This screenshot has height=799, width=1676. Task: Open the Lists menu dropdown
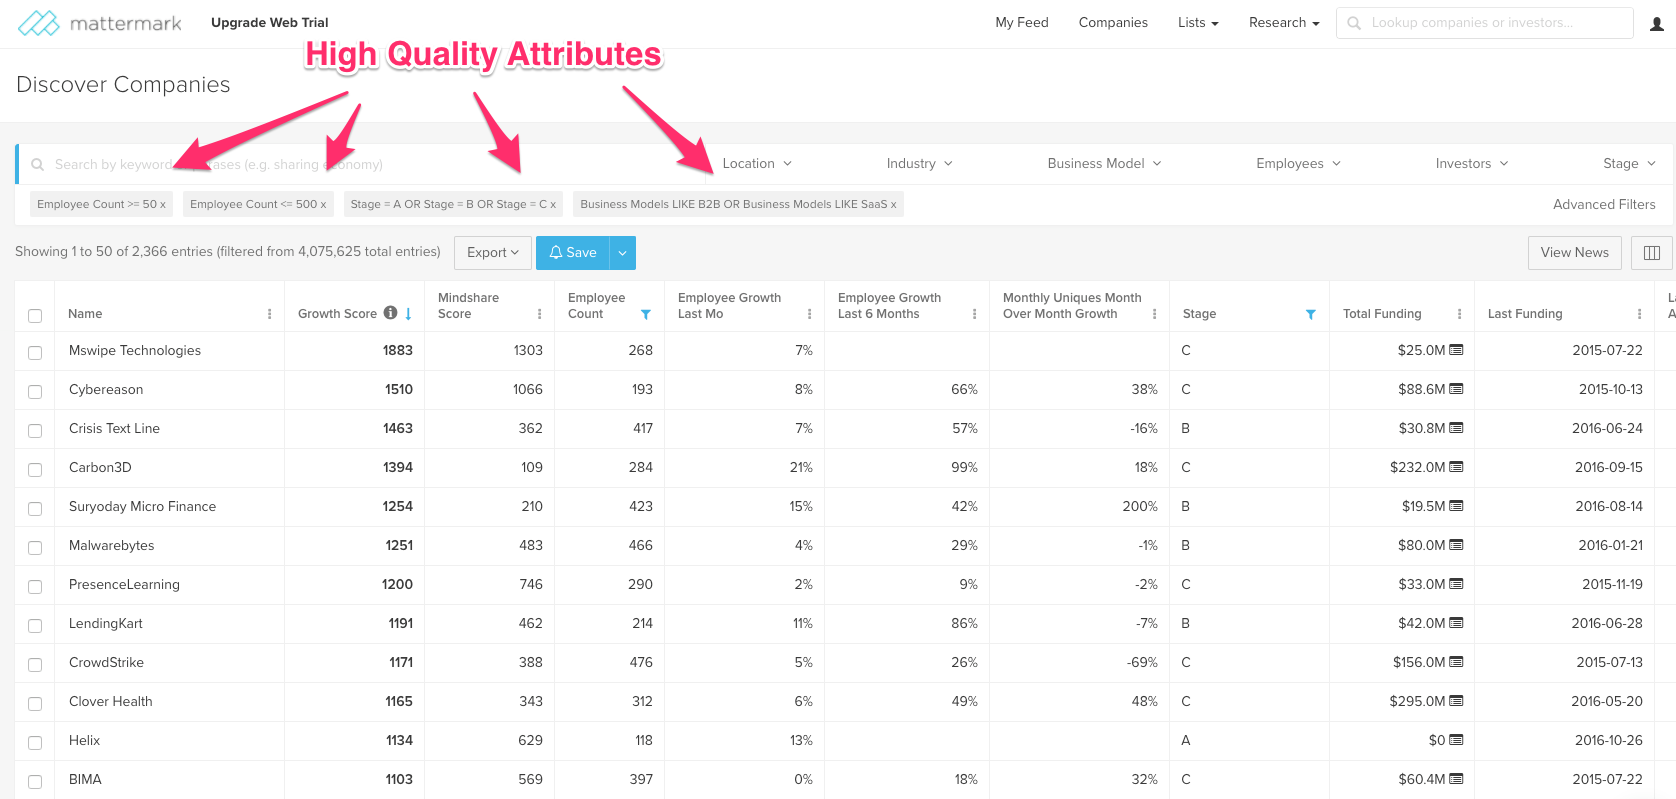click(x=1198, y=23)
